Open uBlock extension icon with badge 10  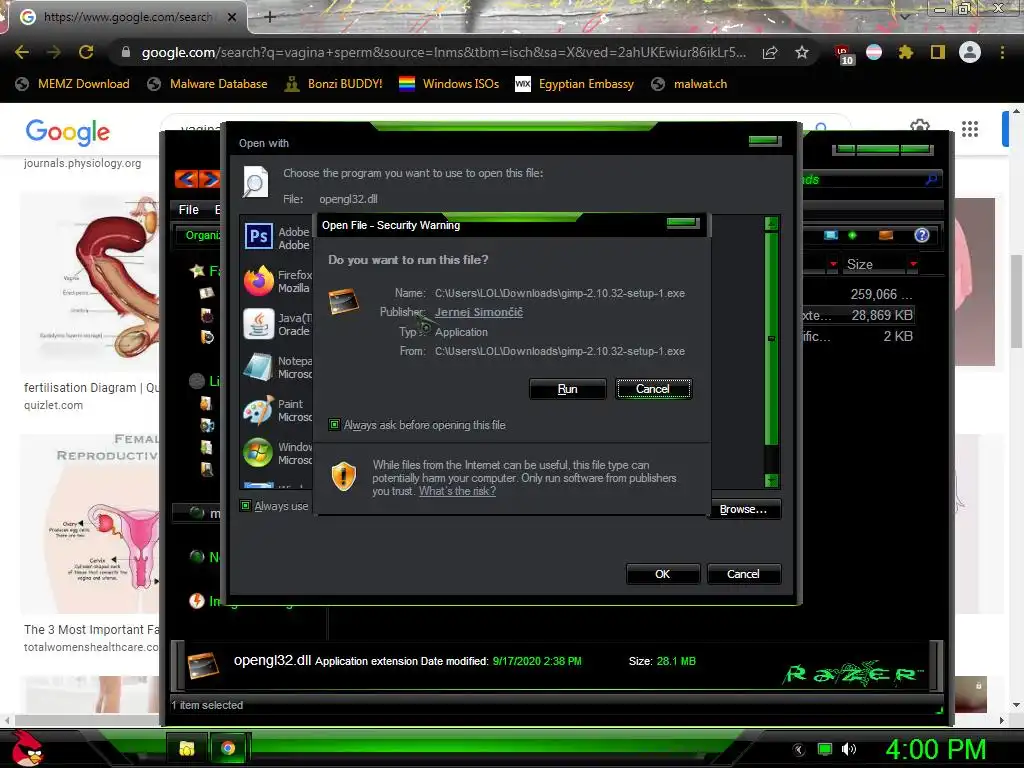tap(843, 54)
